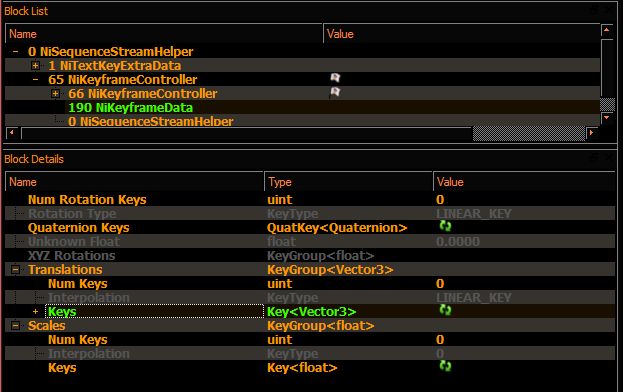
Task: Click Block Details Type column header
Action: pos(348,182)
